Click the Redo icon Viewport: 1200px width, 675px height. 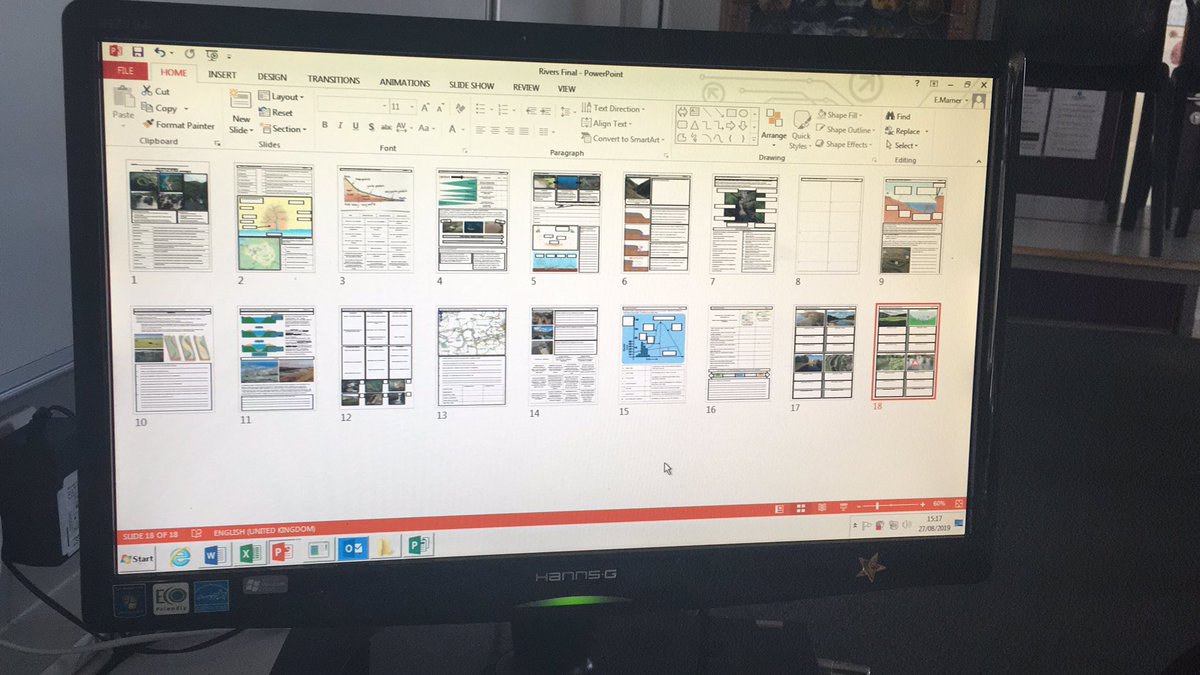point(189,53)
